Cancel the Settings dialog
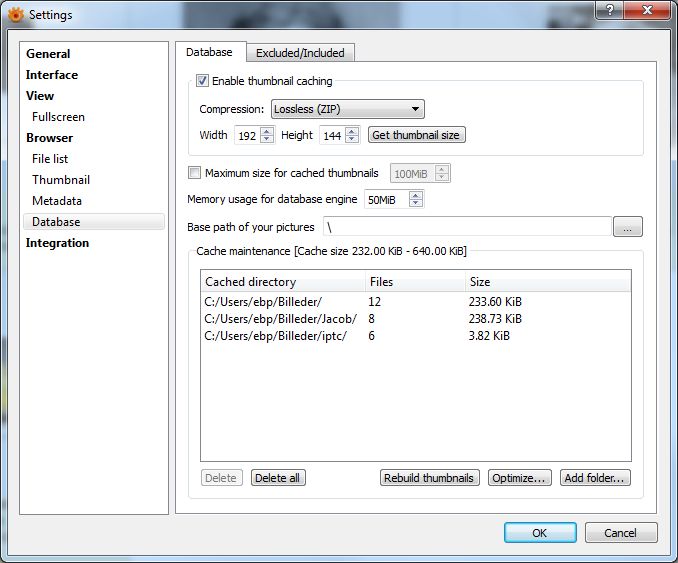Viewport: 678px width, 563px height. pyautogui.click(x=620, y=533)
